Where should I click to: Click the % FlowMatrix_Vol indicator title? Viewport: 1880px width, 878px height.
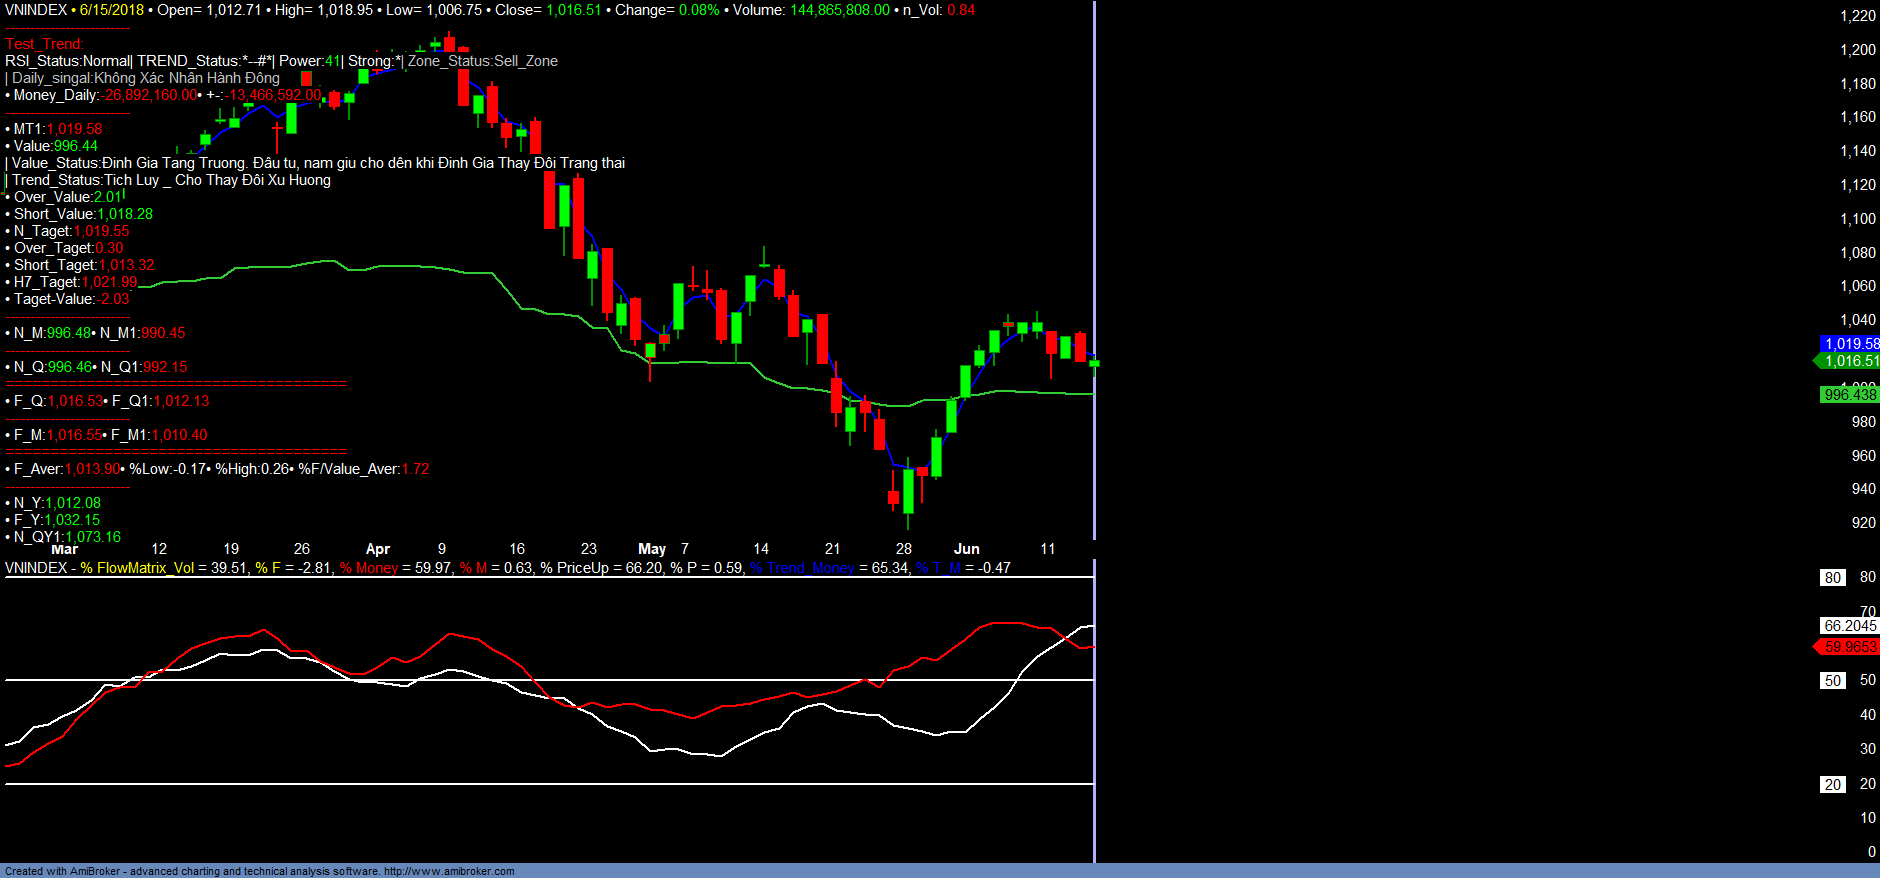[137, 568]
